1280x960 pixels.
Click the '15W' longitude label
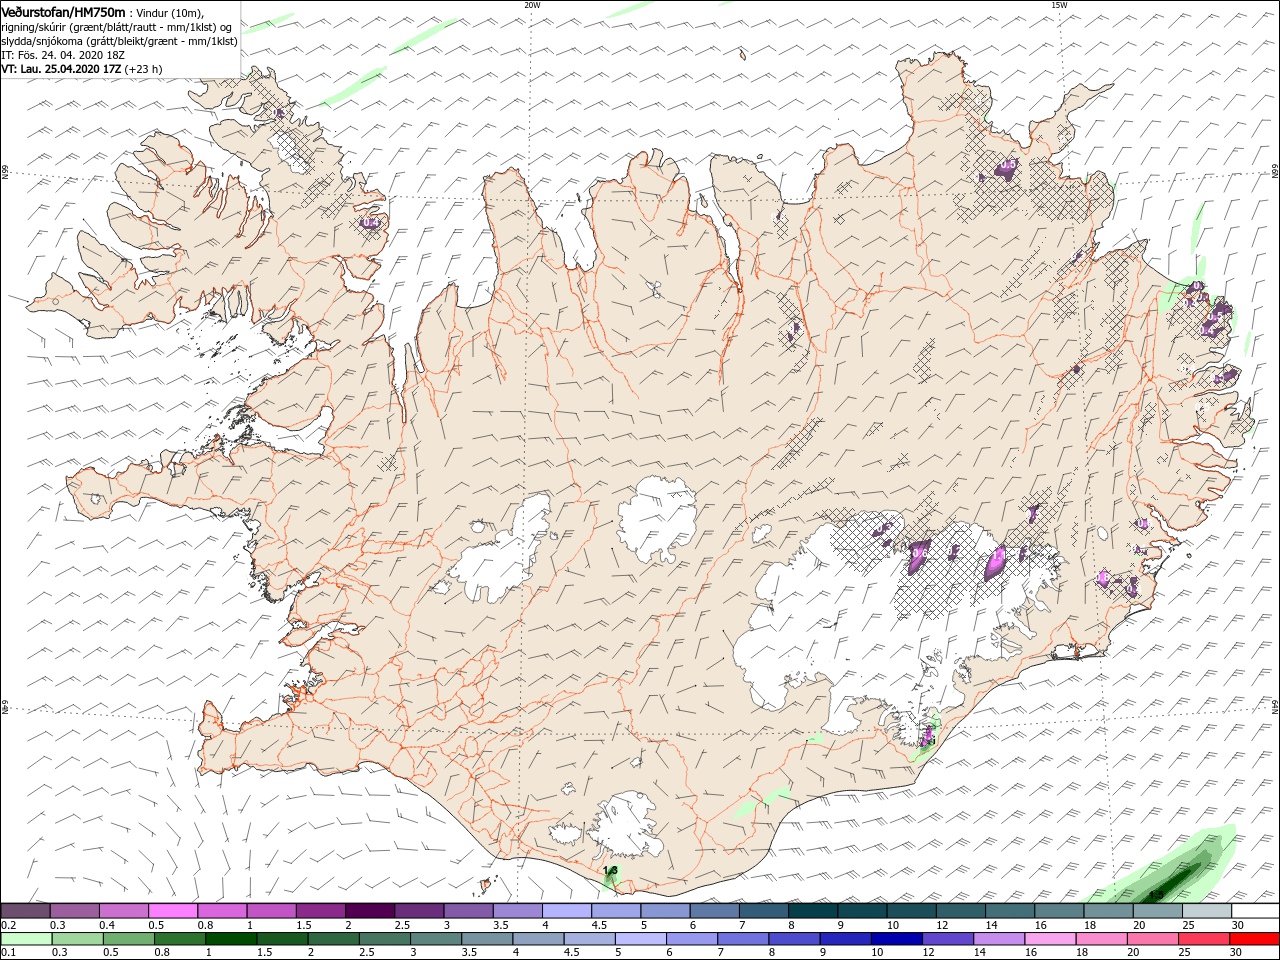coord(1059,5)
